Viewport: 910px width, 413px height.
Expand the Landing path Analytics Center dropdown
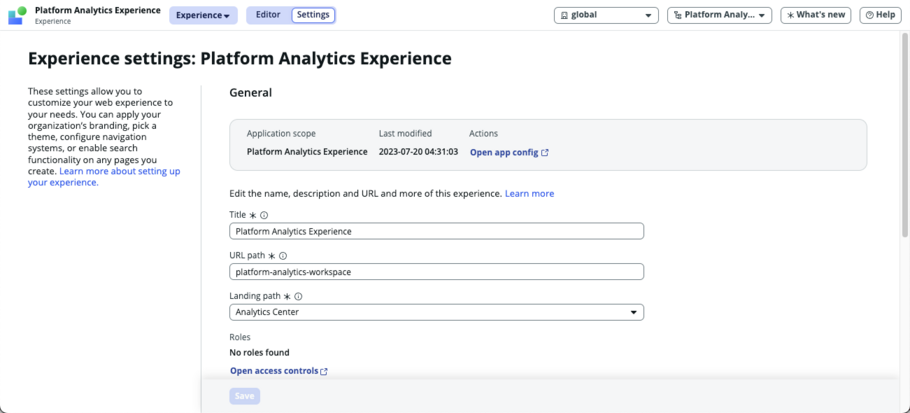[x=436, y=312]
